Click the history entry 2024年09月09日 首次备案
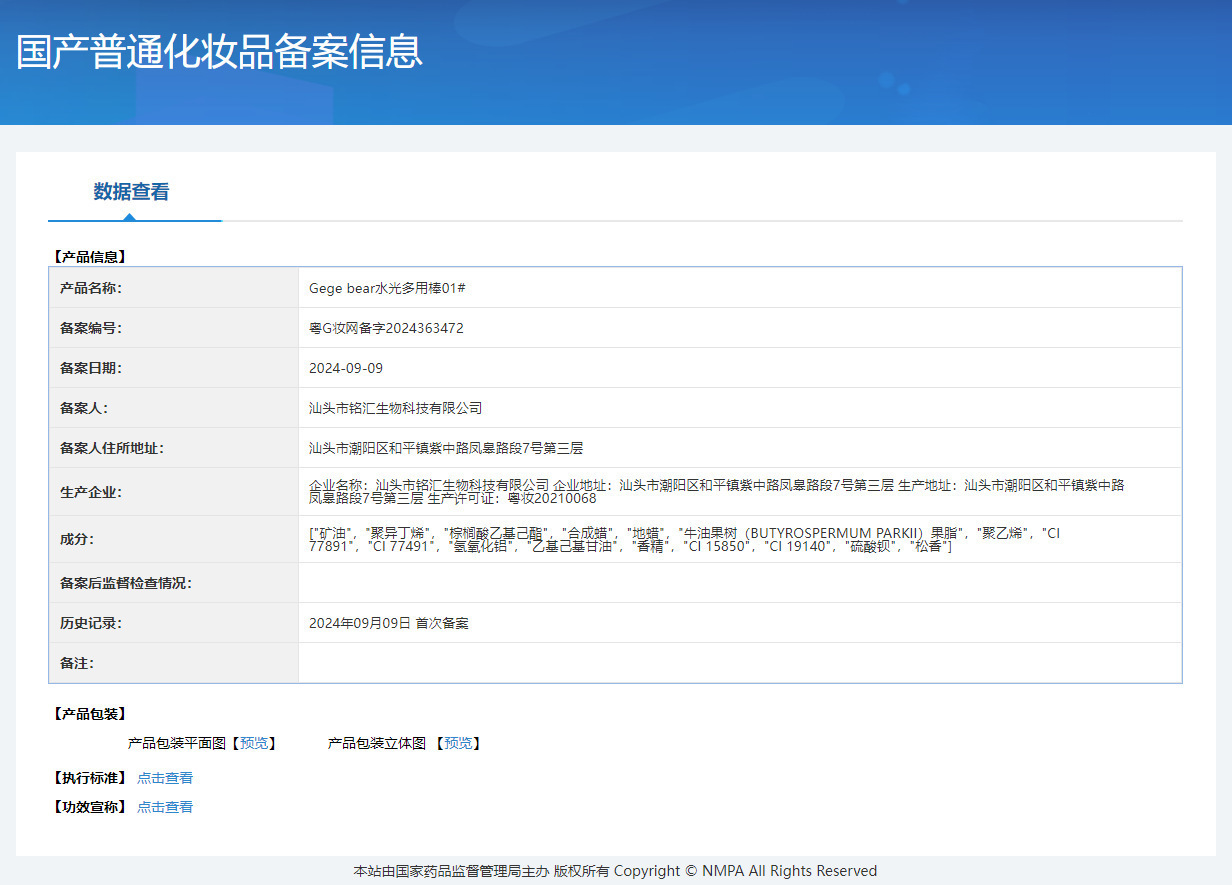 [389, 623]
